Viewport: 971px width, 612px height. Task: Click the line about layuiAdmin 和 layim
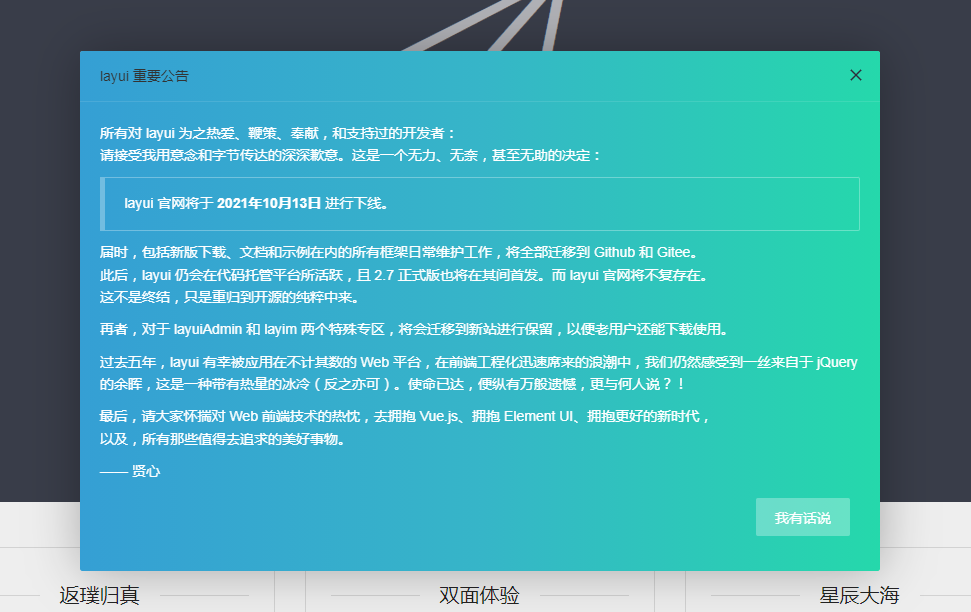coord(414,329)
